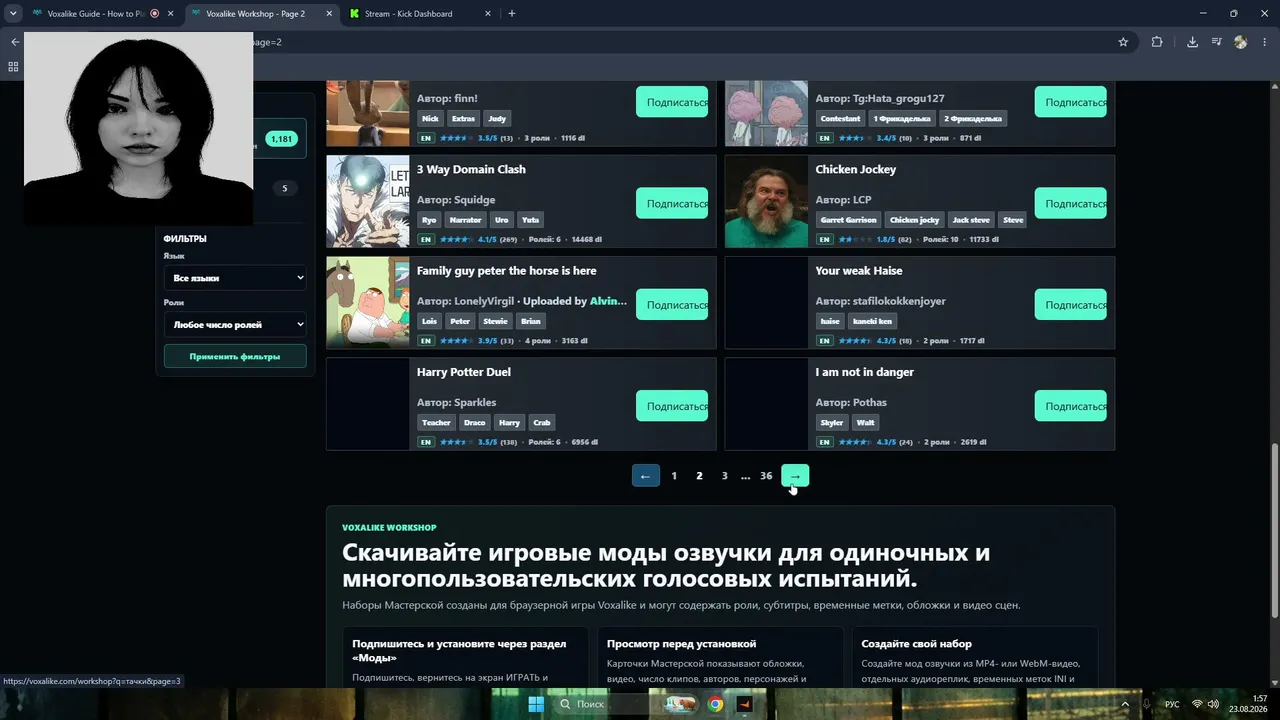Open the I am not in danger title
The height and width of the screenshot is (720, 1280).
pos(865,372)
